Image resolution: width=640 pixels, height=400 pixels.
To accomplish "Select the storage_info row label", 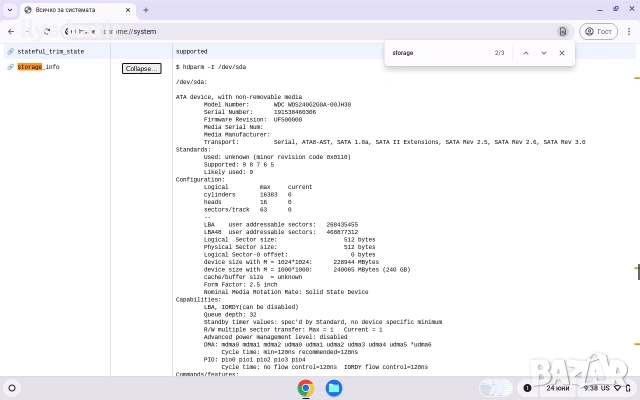I will coord(38,67).
